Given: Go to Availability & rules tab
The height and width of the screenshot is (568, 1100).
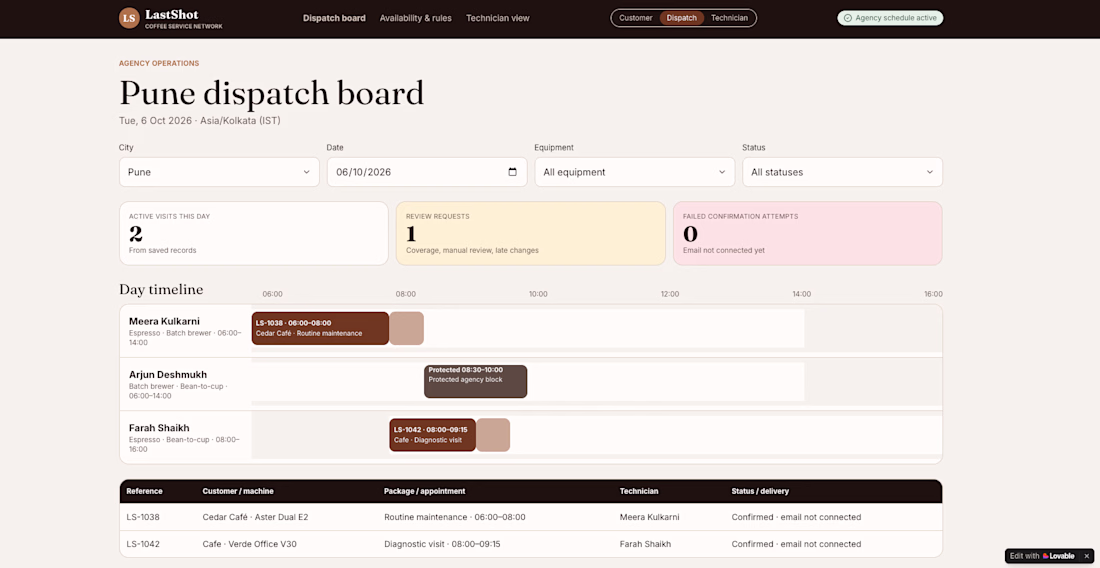Looking at the screenshot, I should 415,18.
